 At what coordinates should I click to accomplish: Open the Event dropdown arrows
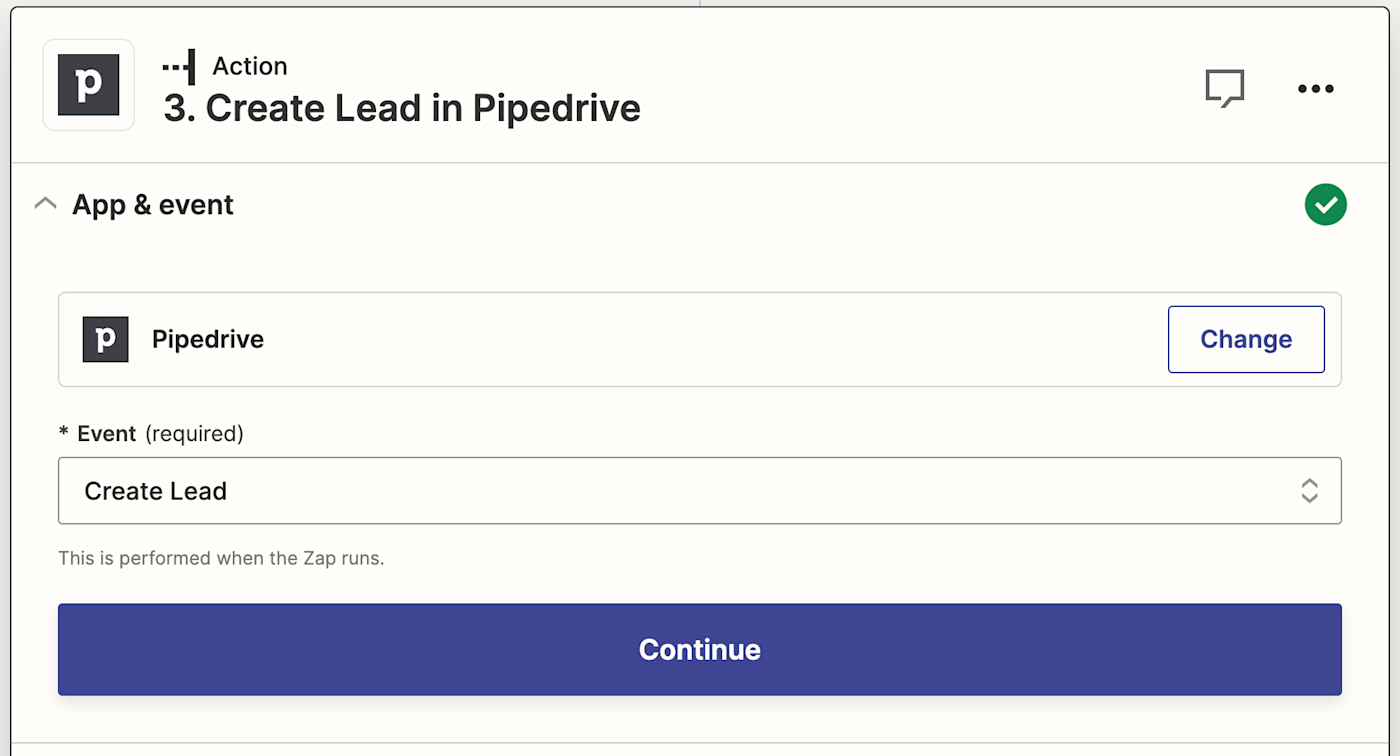(1309, 491)
